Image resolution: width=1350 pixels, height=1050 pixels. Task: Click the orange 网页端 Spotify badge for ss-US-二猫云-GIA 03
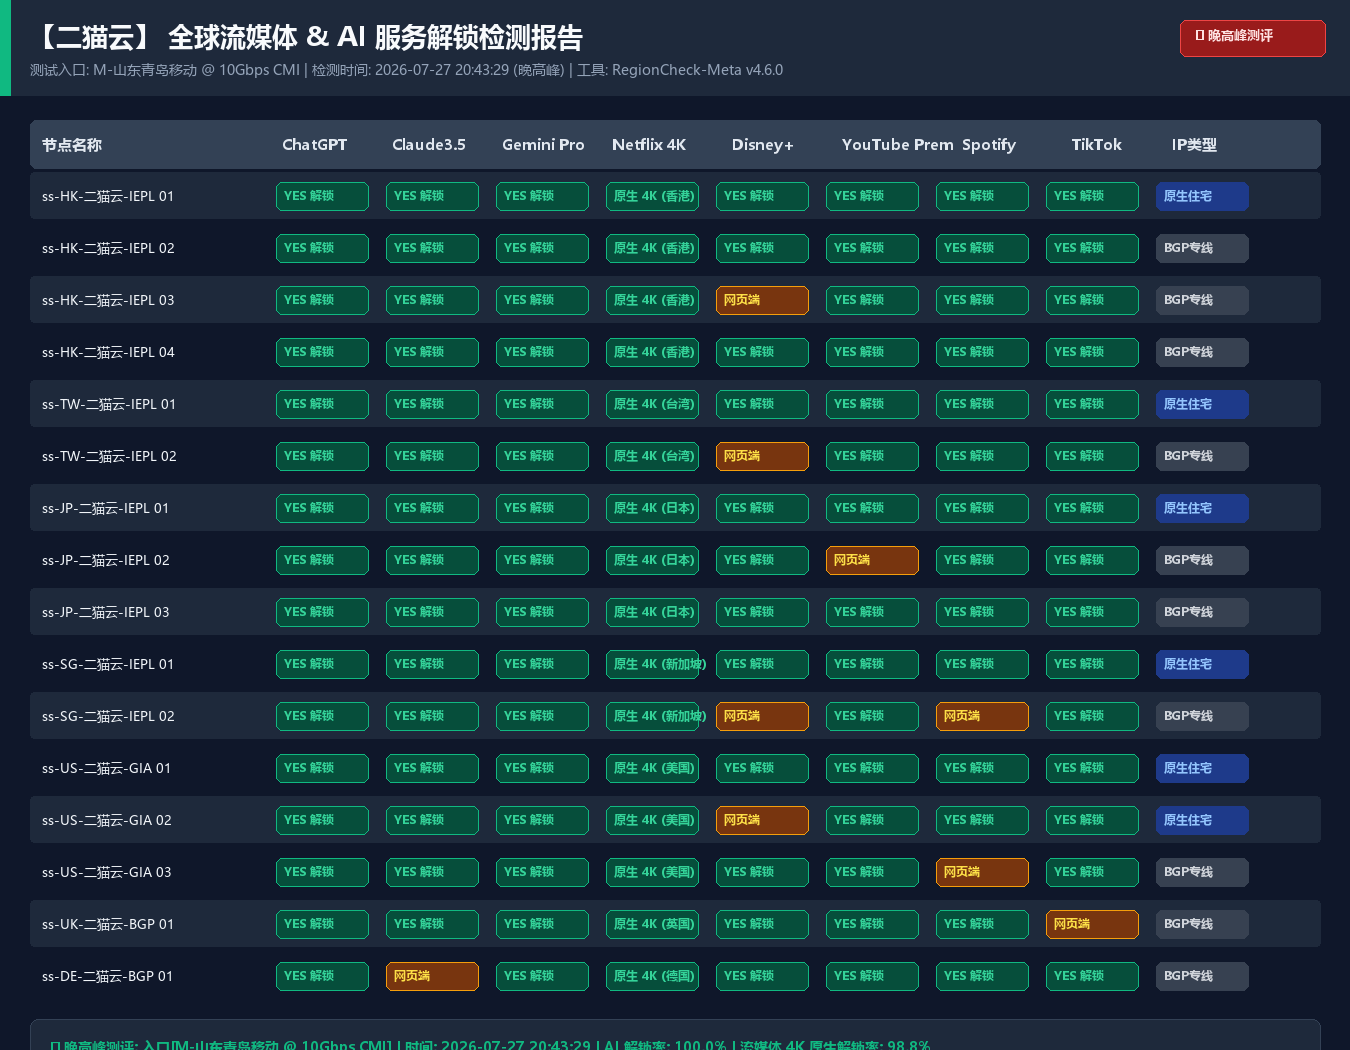click(982, 872)
